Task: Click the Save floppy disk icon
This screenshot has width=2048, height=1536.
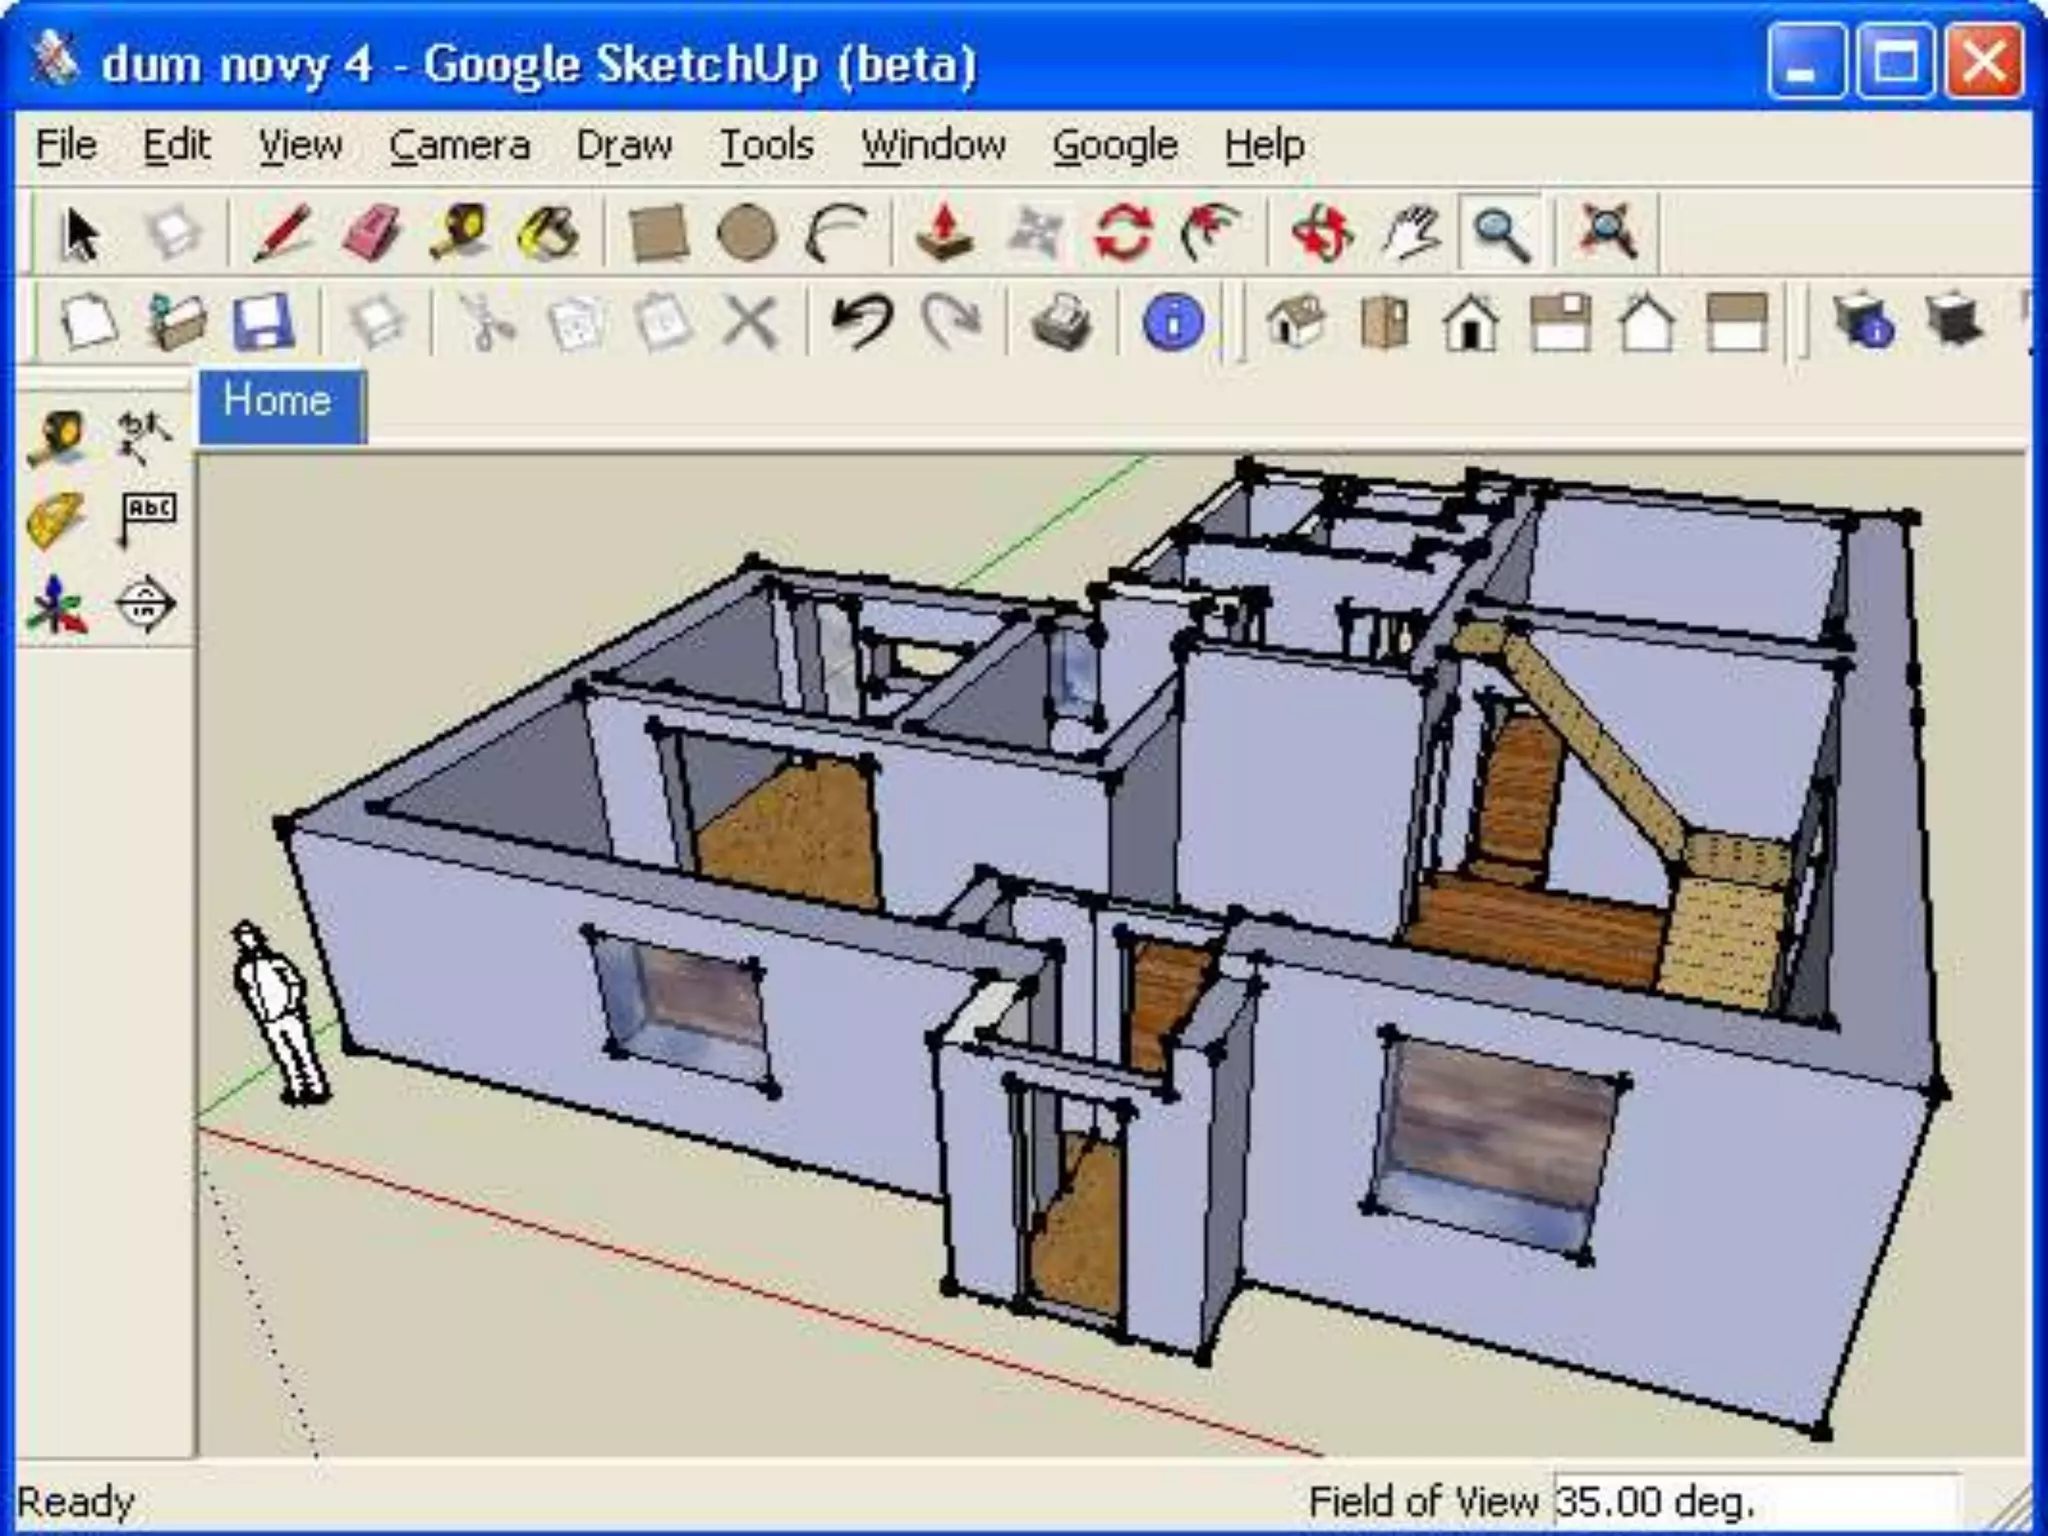Action: pos(263,322)
